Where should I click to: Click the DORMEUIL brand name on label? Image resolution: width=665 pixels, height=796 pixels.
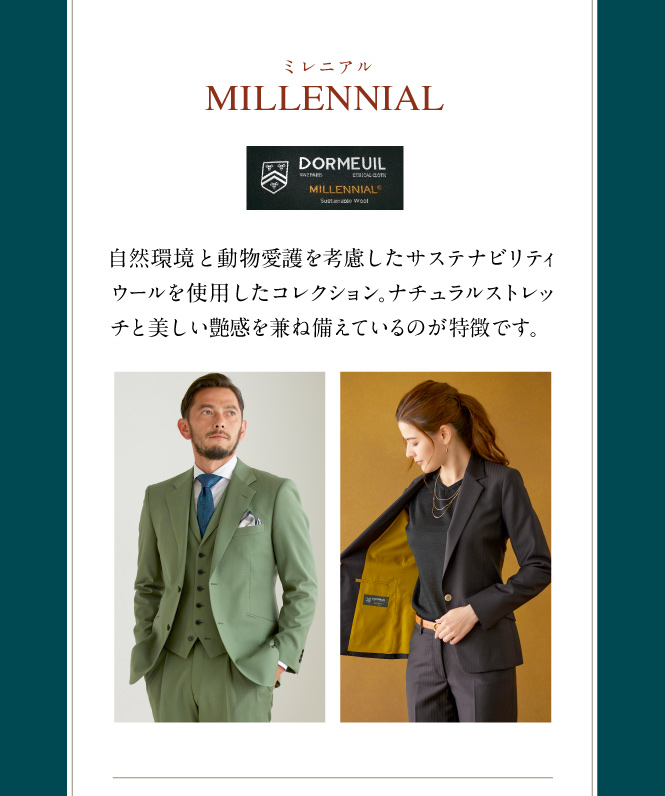(342, 163)
